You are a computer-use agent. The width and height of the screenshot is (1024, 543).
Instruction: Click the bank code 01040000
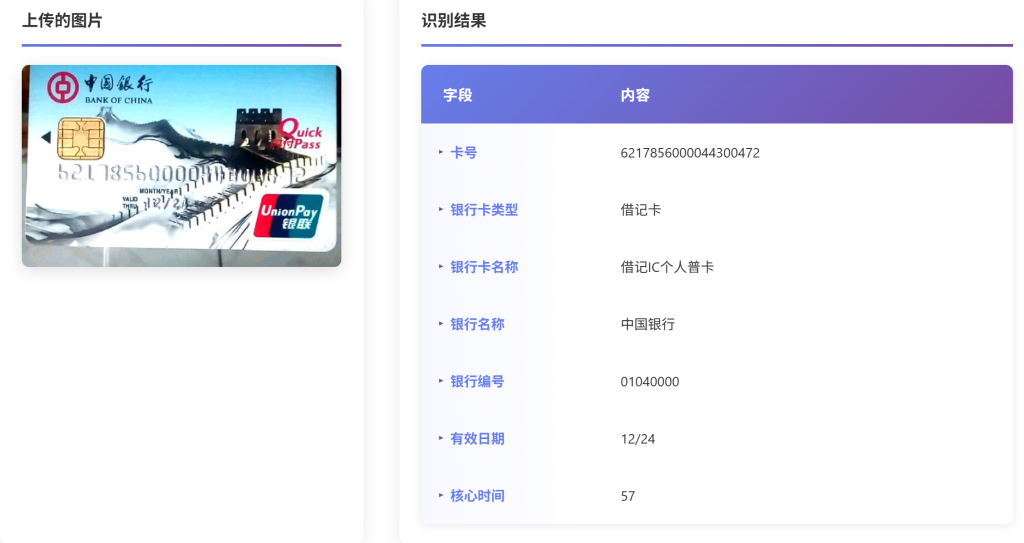tap(650, 382)
